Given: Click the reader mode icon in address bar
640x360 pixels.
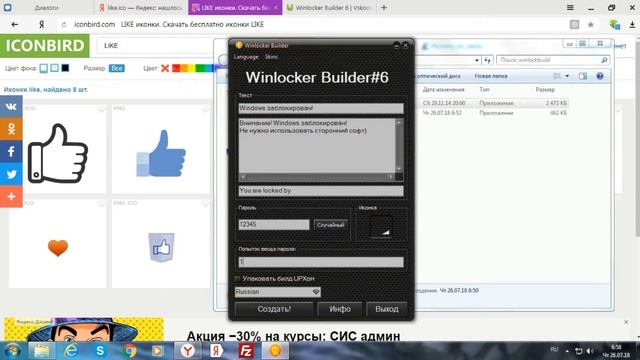Looking at the screenshot, I should click(x=574, y=24).
